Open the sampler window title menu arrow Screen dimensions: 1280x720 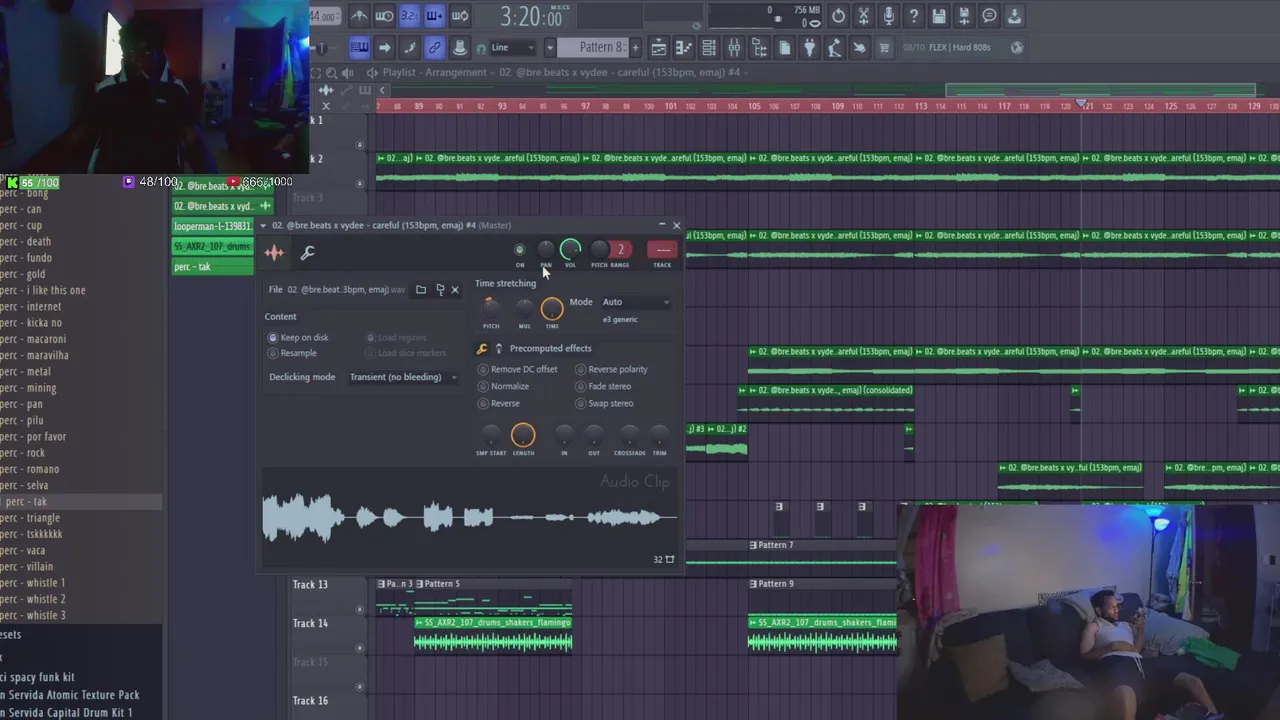(264, 226)
